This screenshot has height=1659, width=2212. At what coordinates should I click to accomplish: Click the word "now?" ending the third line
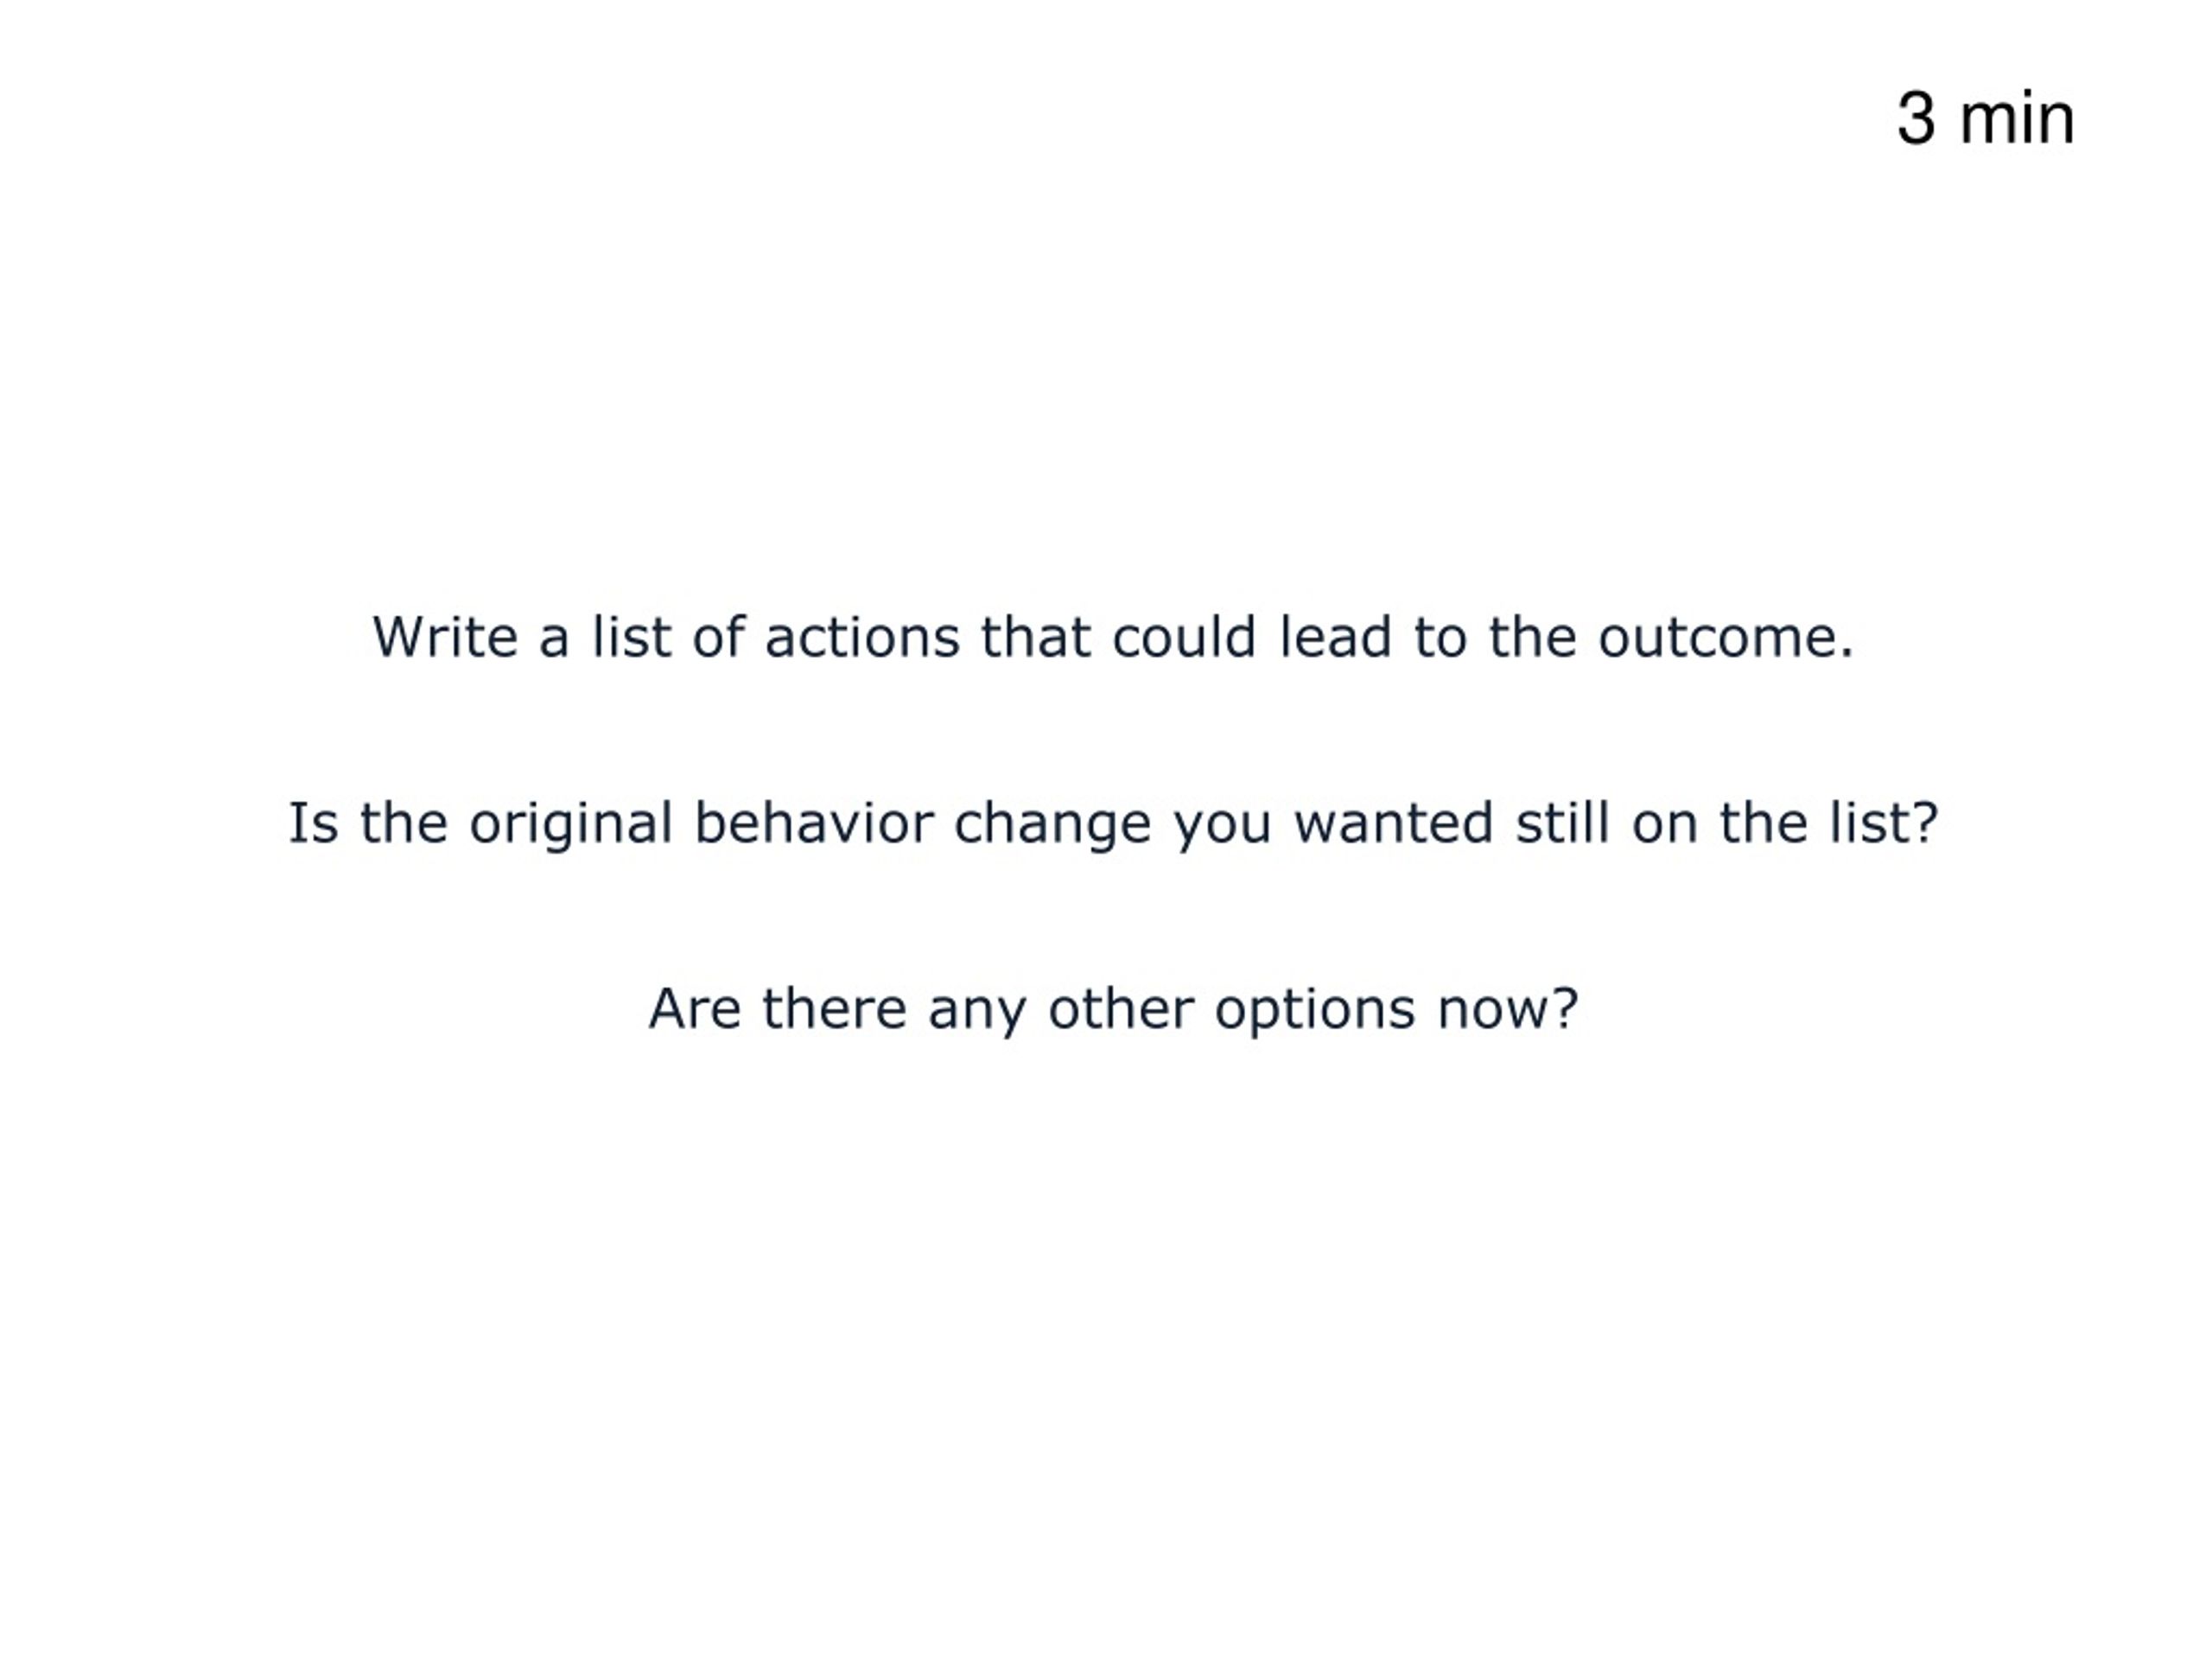[x=1508, y=1009]
